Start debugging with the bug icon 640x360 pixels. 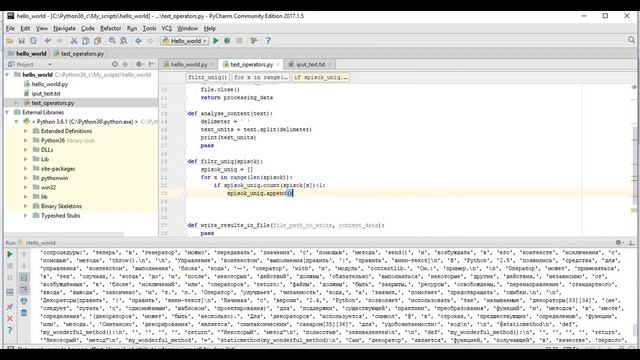(x=227, y=41)
